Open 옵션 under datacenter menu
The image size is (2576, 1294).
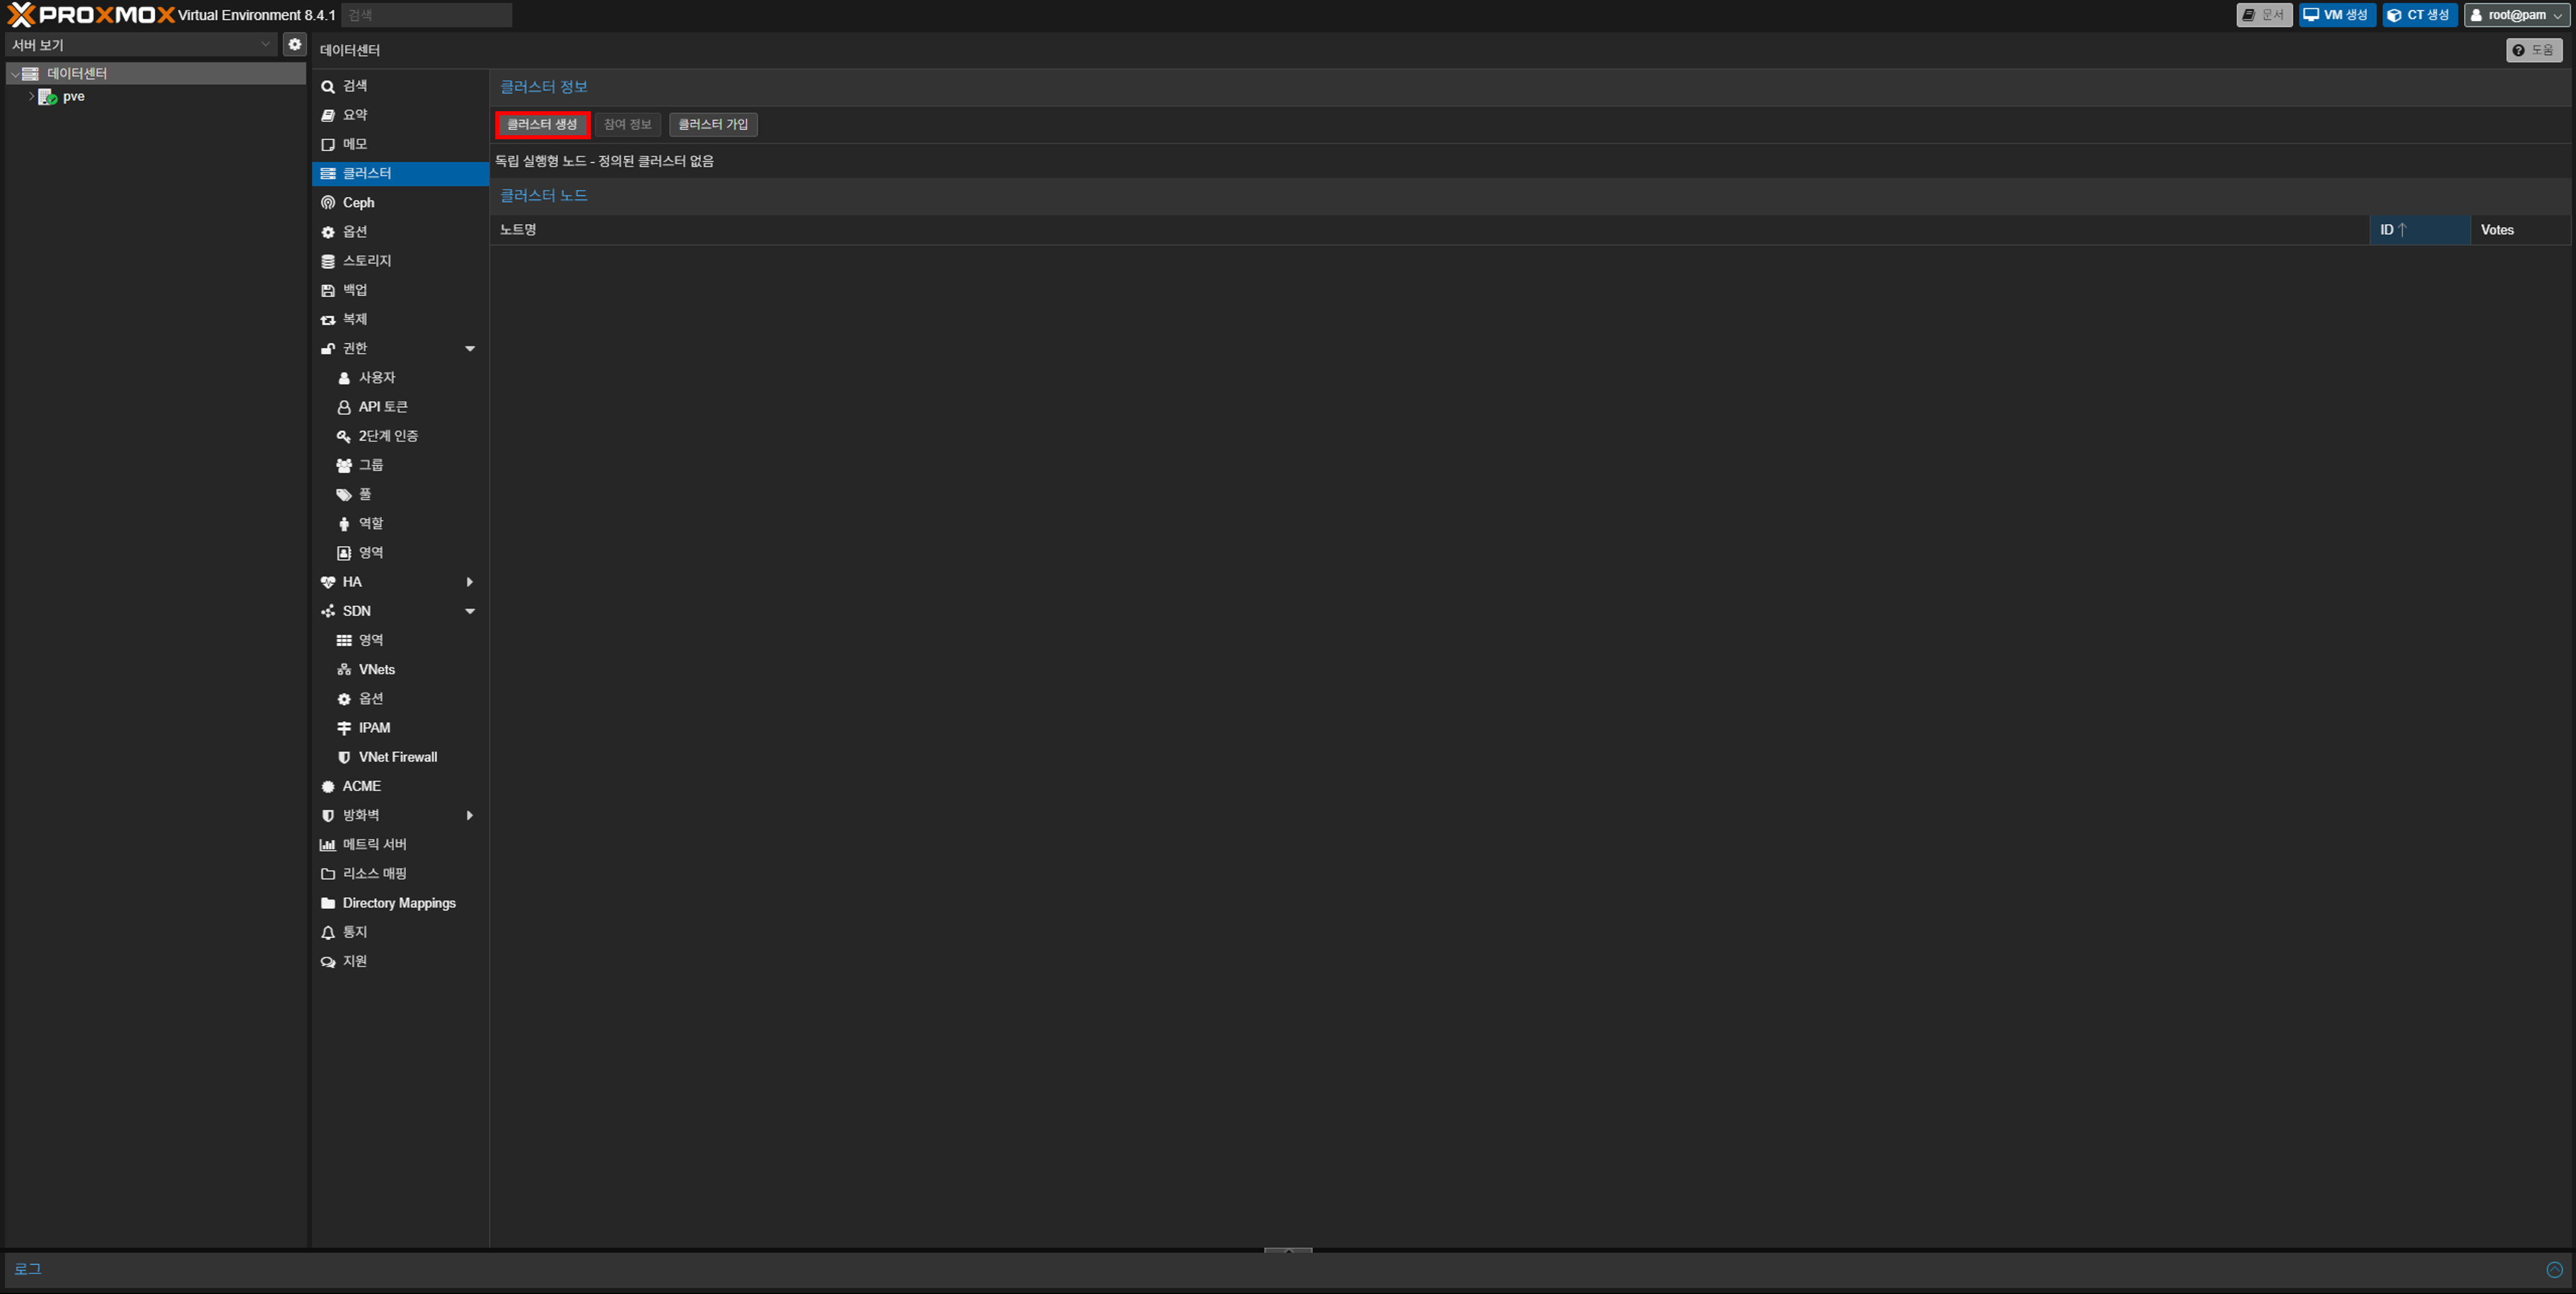click(x=400, y=232)
